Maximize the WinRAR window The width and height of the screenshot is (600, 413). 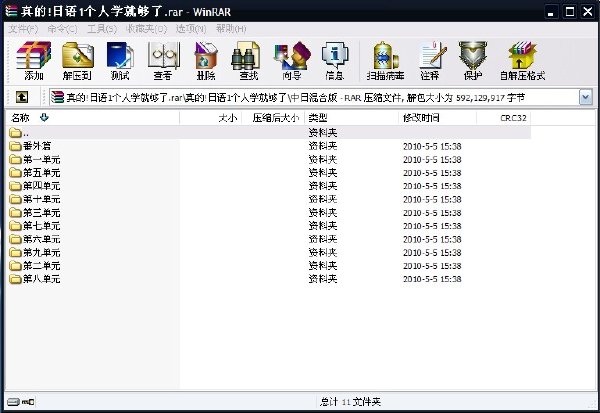click(x=570, y=11)
